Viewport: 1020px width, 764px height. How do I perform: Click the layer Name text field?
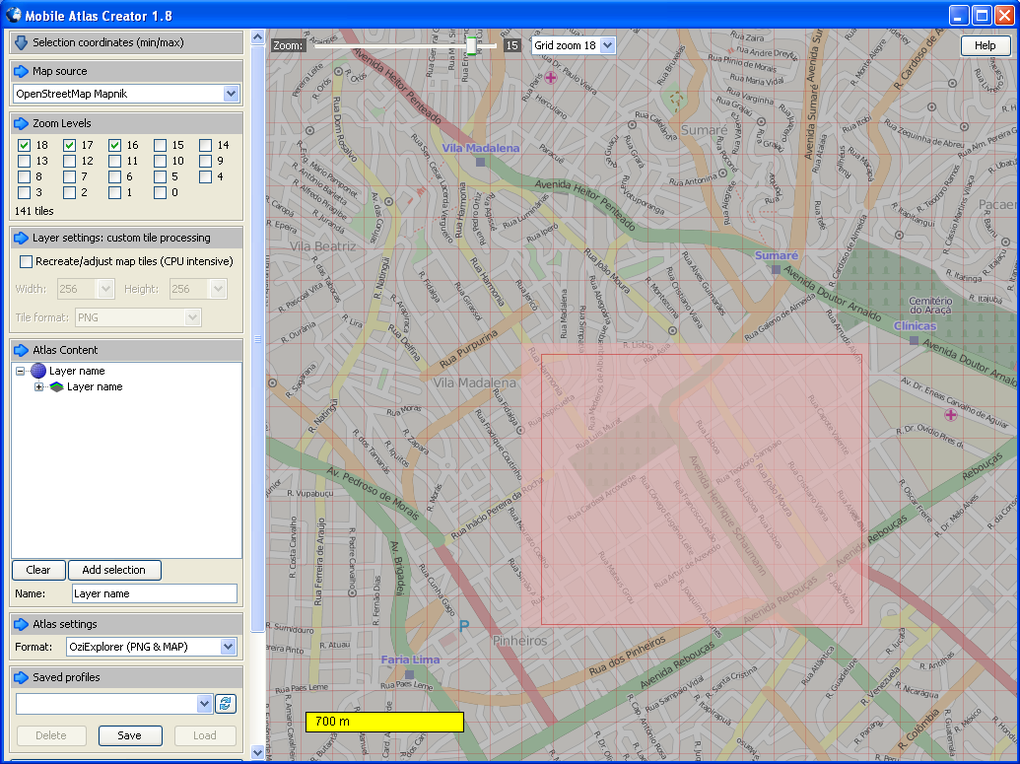pos(155,593)
